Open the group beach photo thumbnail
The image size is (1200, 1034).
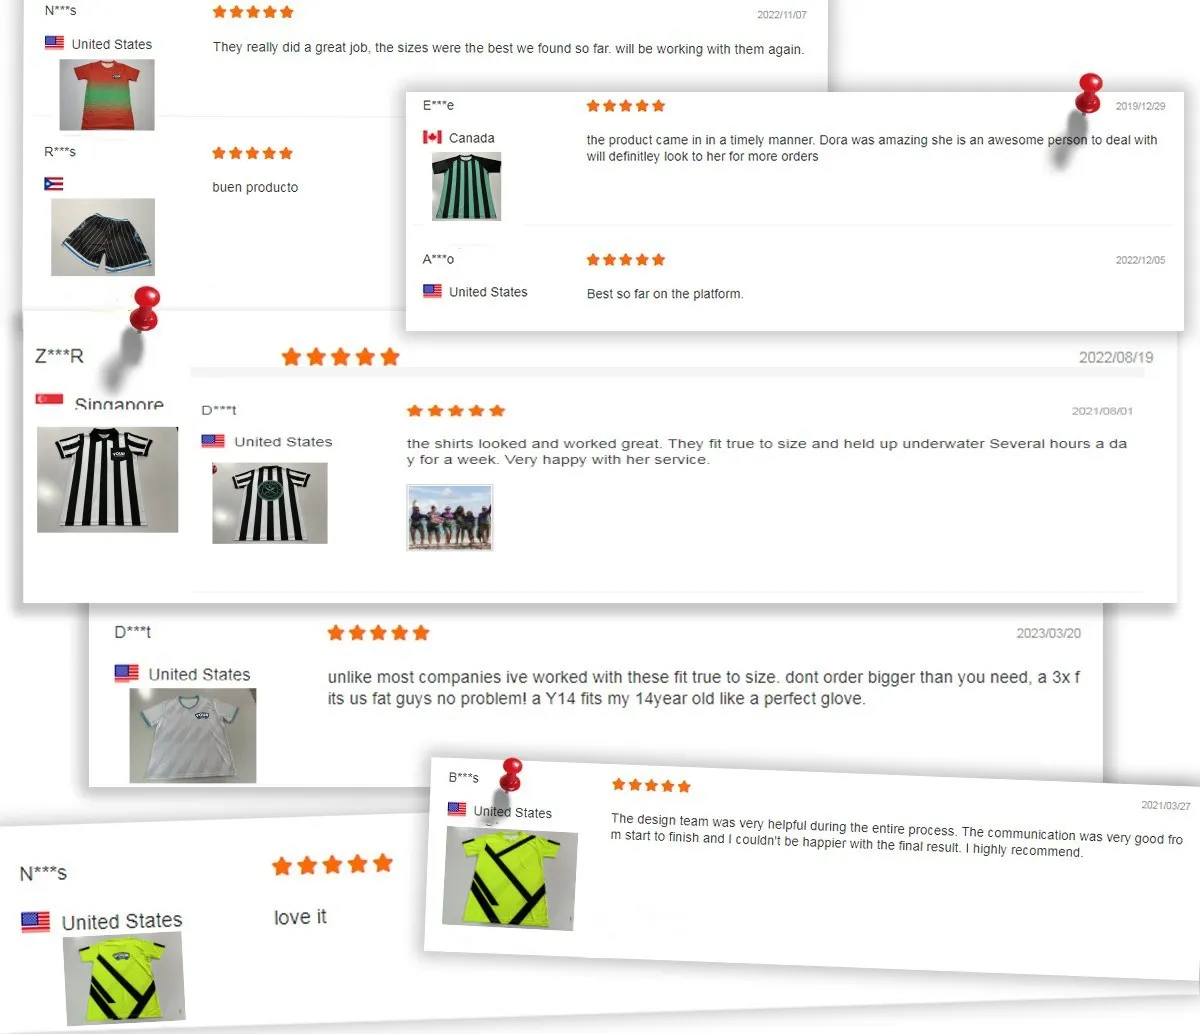coord(450,517)
